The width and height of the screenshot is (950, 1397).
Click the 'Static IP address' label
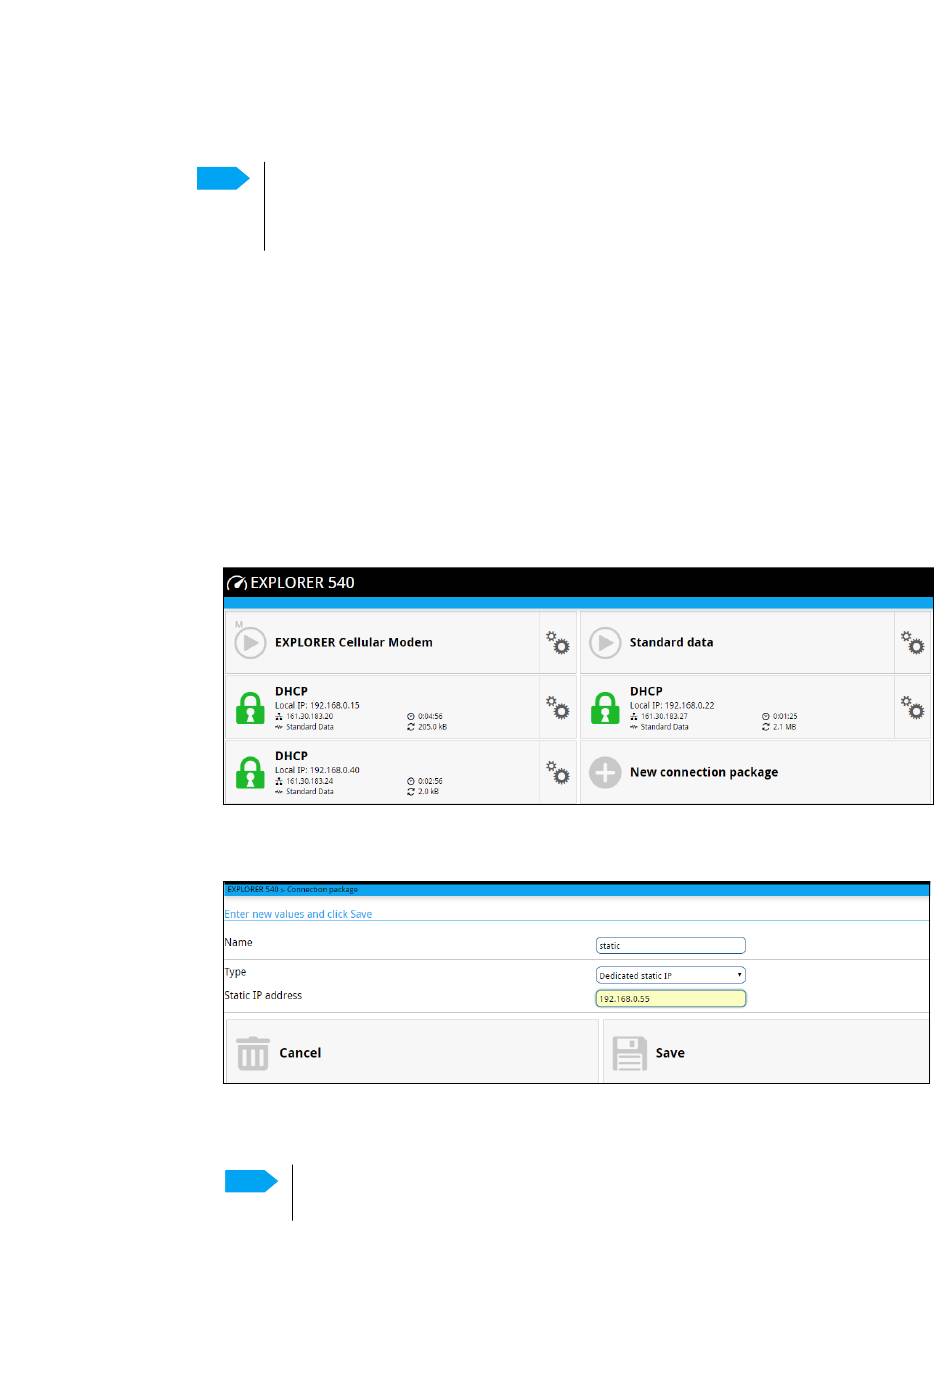(263, 995)
